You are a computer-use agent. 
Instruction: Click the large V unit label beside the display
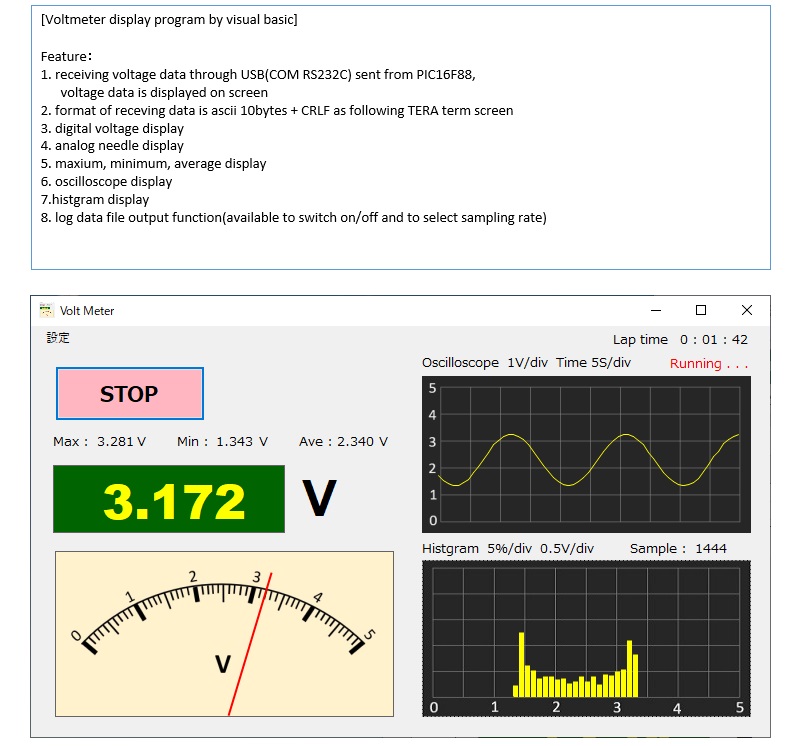pyautogui.click(x=319, y=499)
